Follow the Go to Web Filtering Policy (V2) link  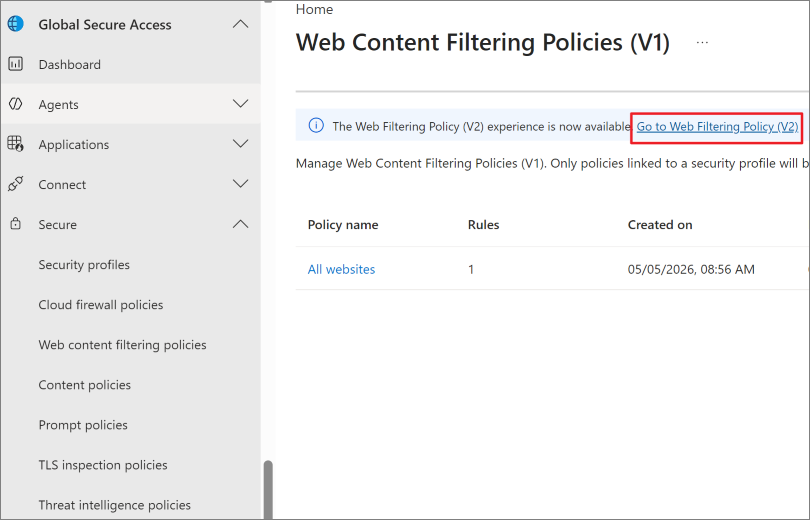(x=717, y=127)
